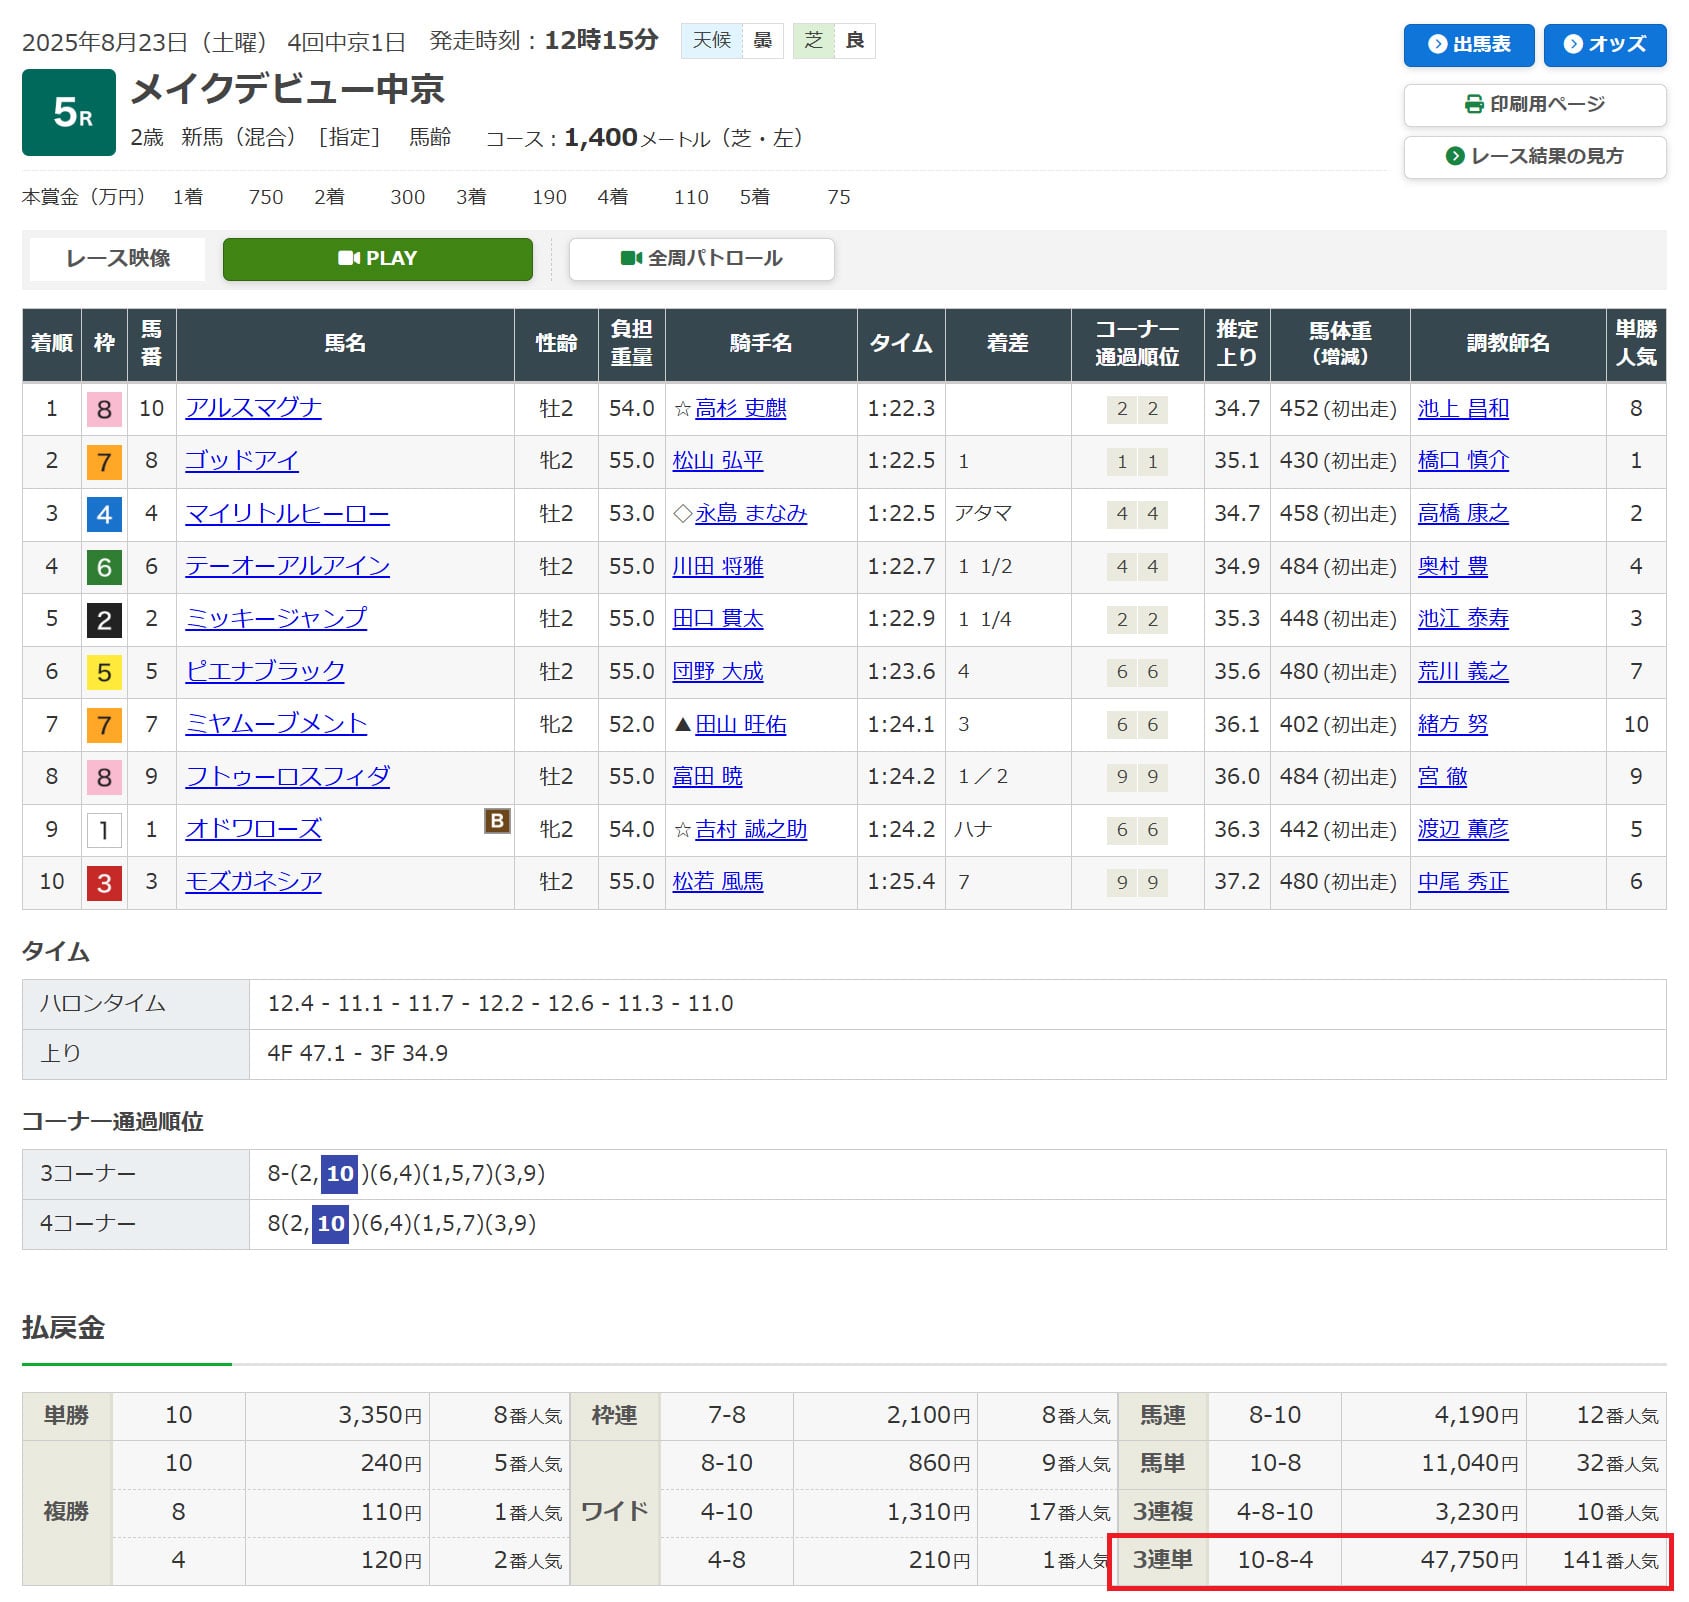This screenshot has height=1602, width=1689.
Task: Open the レース結果の見方 help guide
Action: pos(1534,157)
